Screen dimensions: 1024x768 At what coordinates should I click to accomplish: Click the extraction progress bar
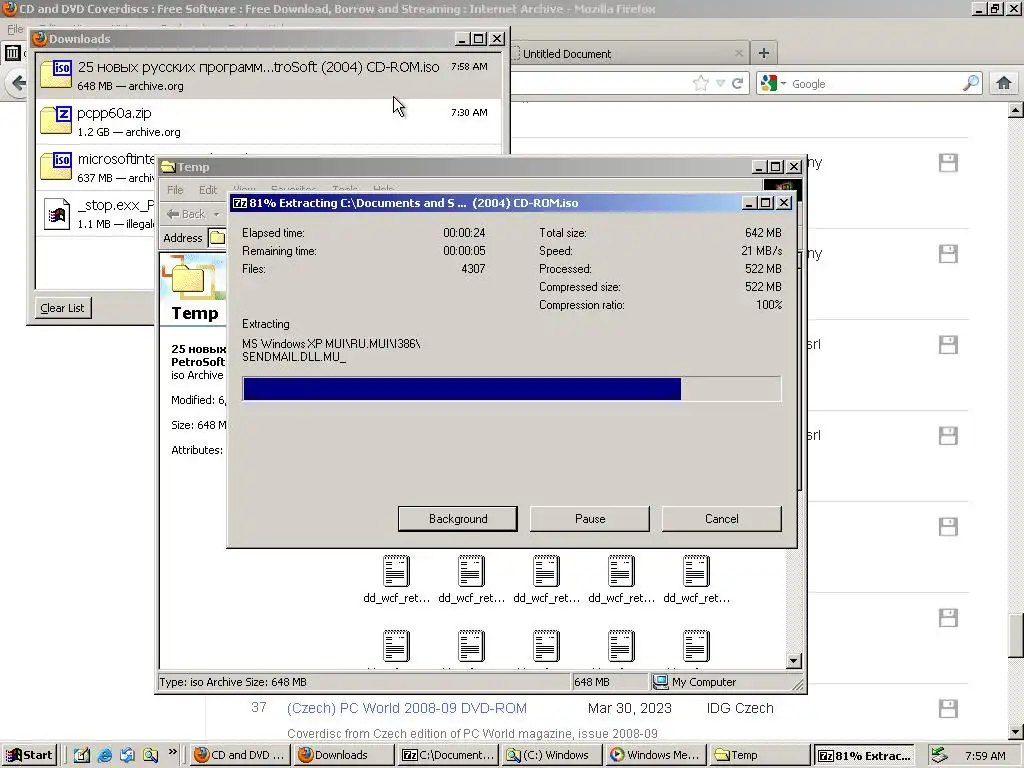point(511,389)
